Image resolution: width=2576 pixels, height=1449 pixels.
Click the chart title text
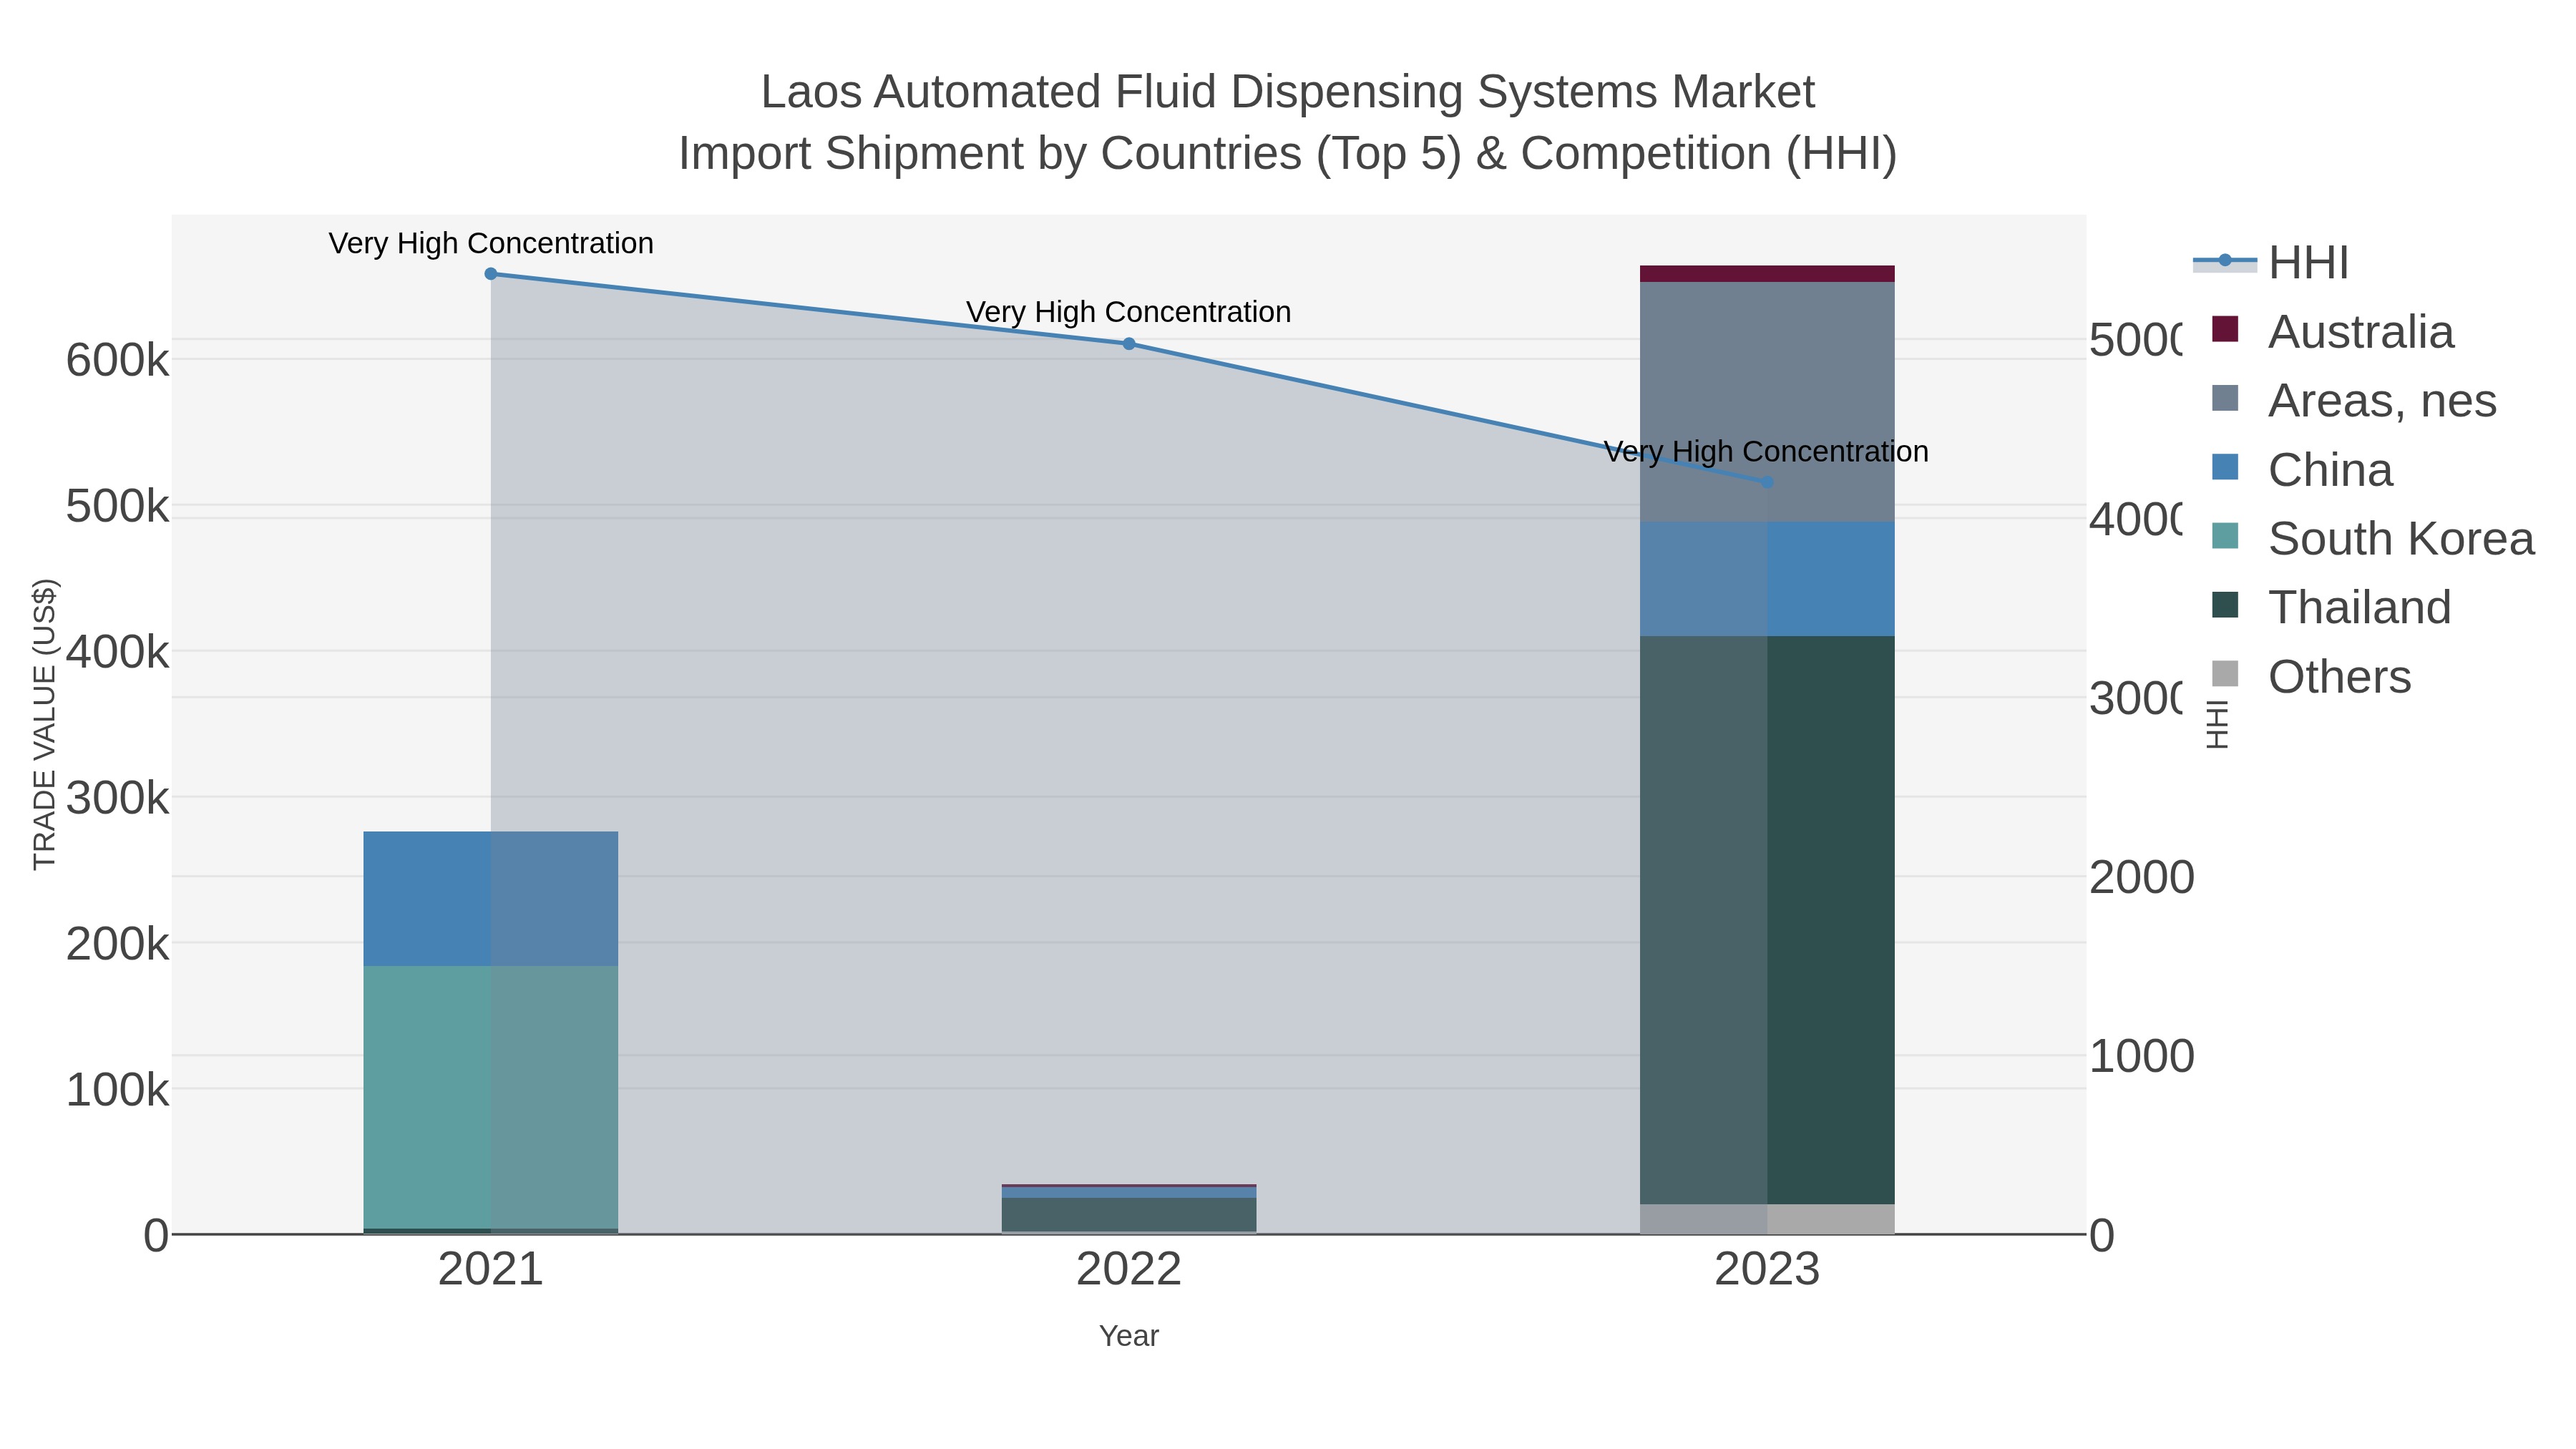point(1288,122)
